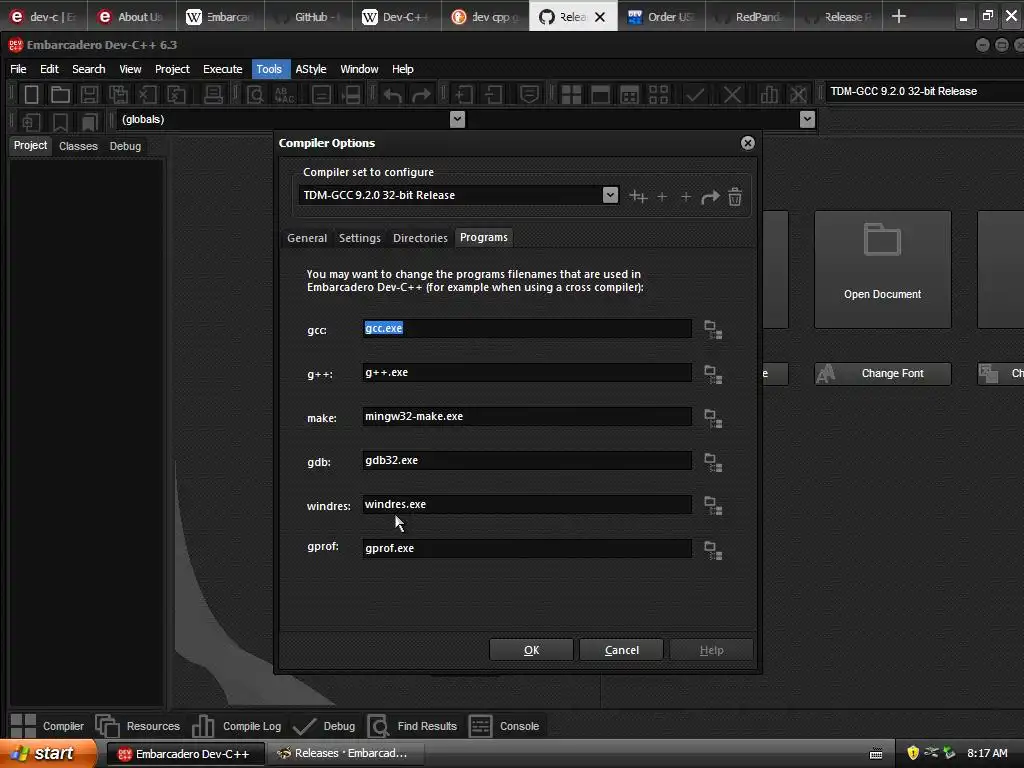Click the Find magnifier toolbar icon
Image resolution: width=1024 pixels, height=768 pixels.
tap(255, 95)
